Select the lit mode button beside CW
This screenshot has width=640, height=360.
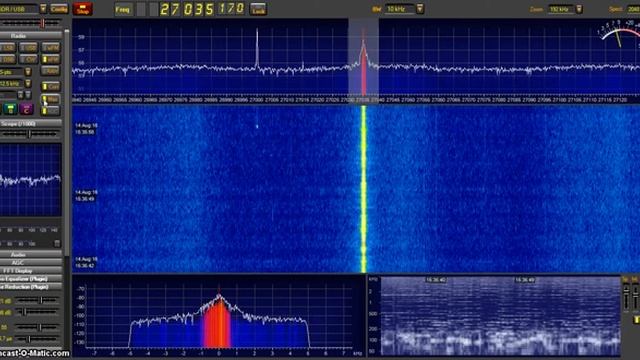[x=51, y=60]
